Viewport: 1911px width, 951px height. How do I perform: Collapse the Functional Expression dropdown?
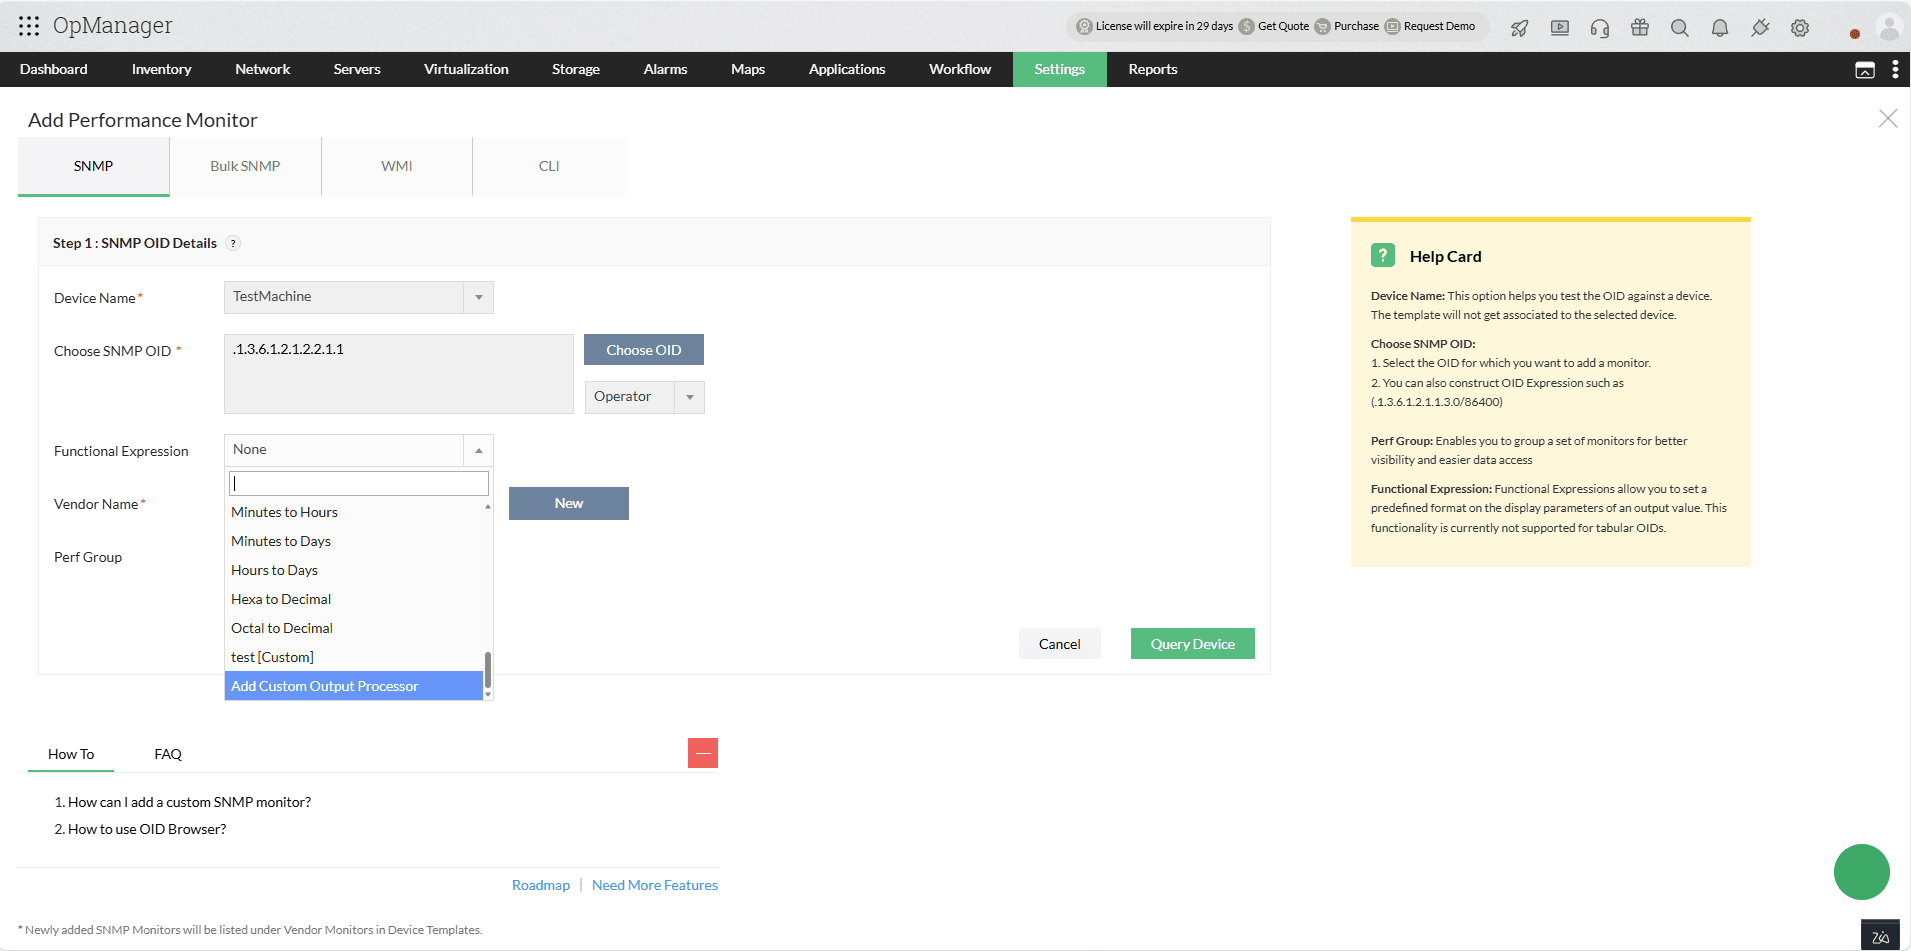(479, 450)
